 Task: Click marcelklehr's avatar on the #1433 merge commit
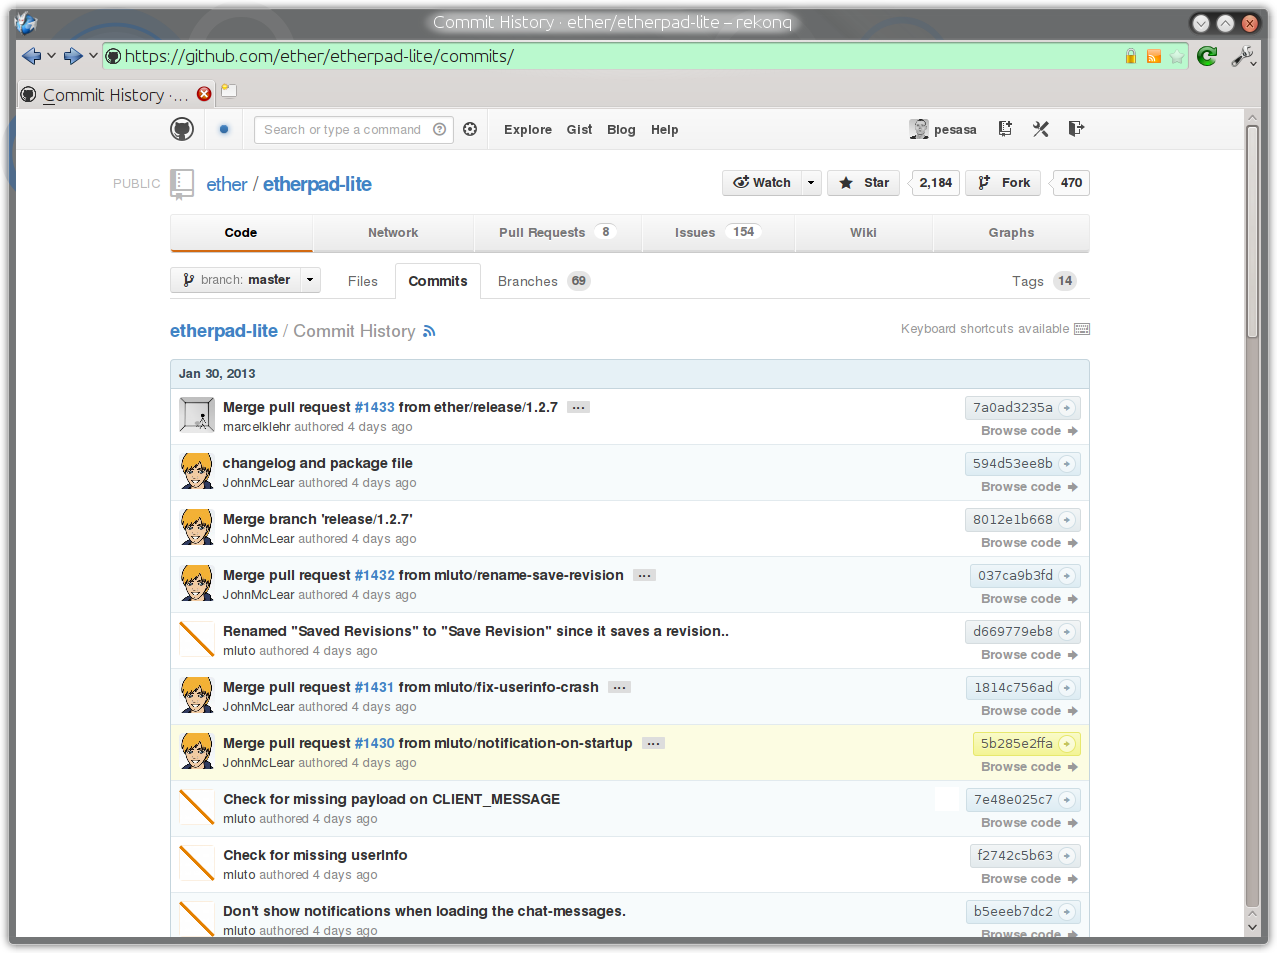click(x=197, y=414)
